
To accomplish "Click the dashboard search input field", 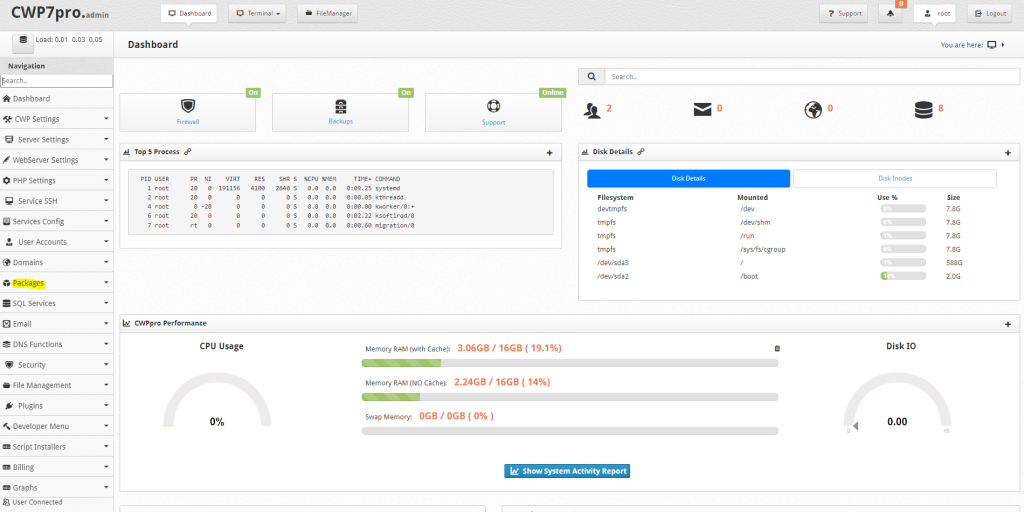I will click(x=812, y=76).
